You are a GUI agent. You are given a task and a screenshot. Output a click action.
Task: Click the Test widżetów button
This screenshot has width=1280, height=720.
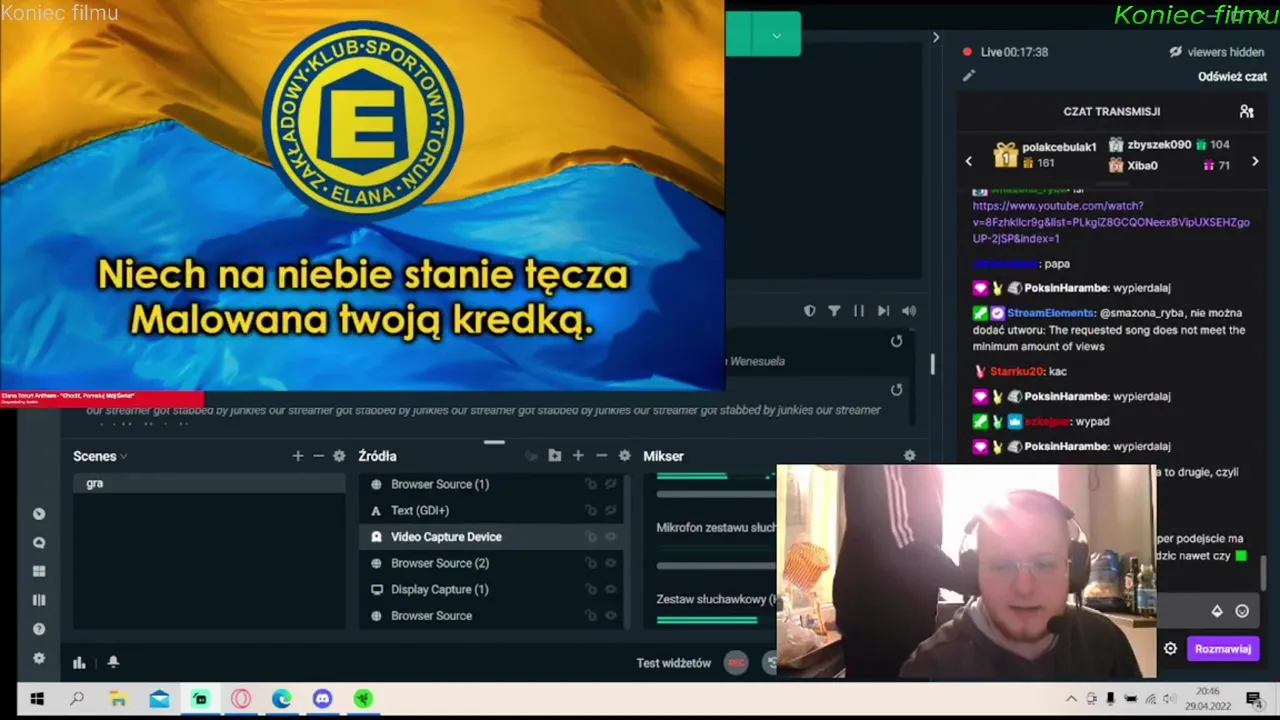click(674, 663)
